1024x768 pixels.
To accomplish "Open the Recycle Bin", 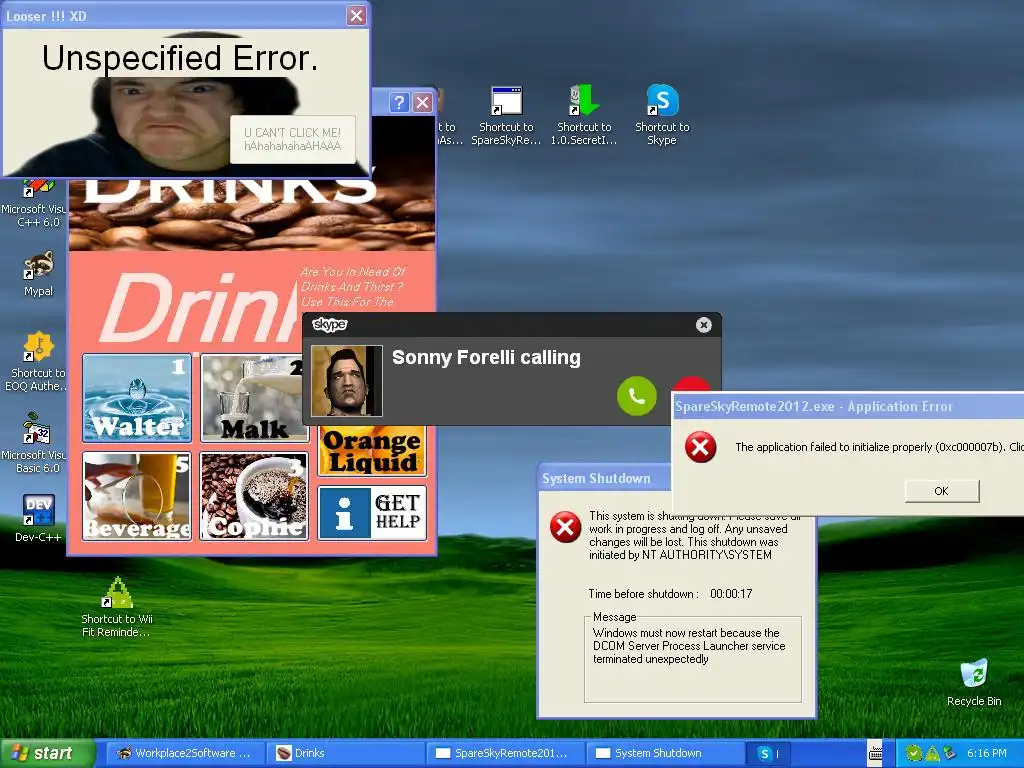I will [x=974, y=682].
